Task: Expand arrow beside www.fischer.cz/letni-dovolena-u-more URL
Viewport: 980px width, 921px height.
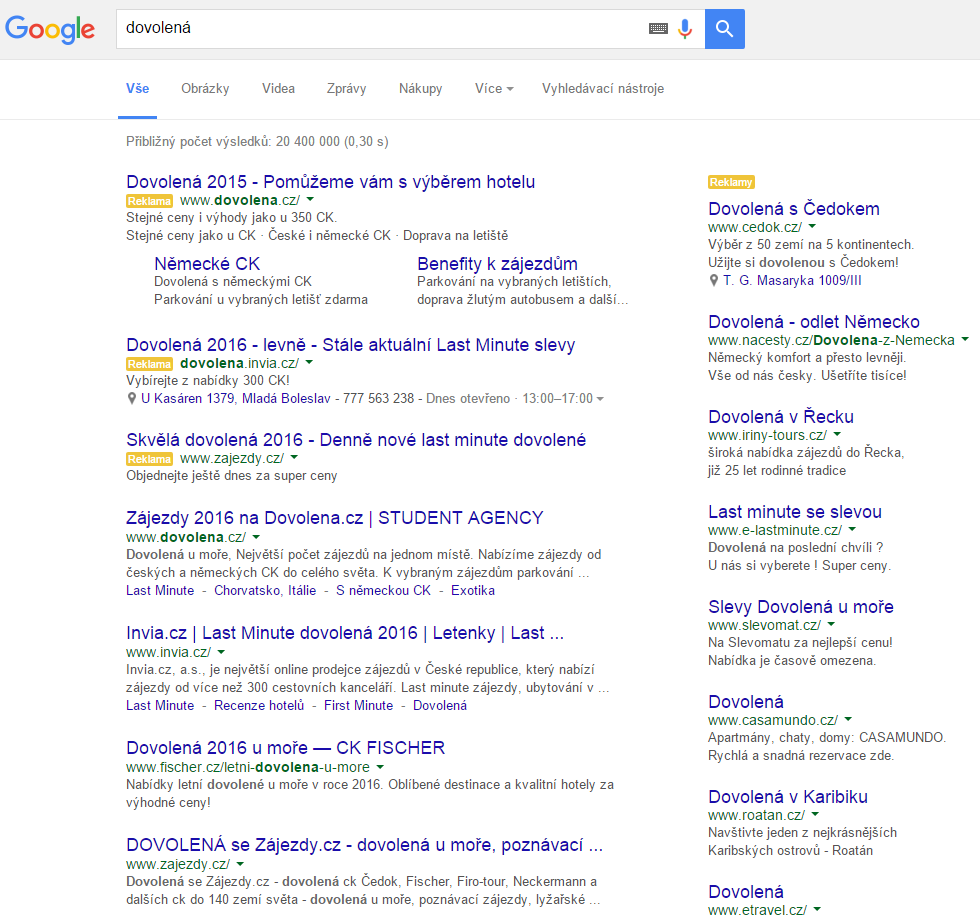Action: (x=380, y=767)
